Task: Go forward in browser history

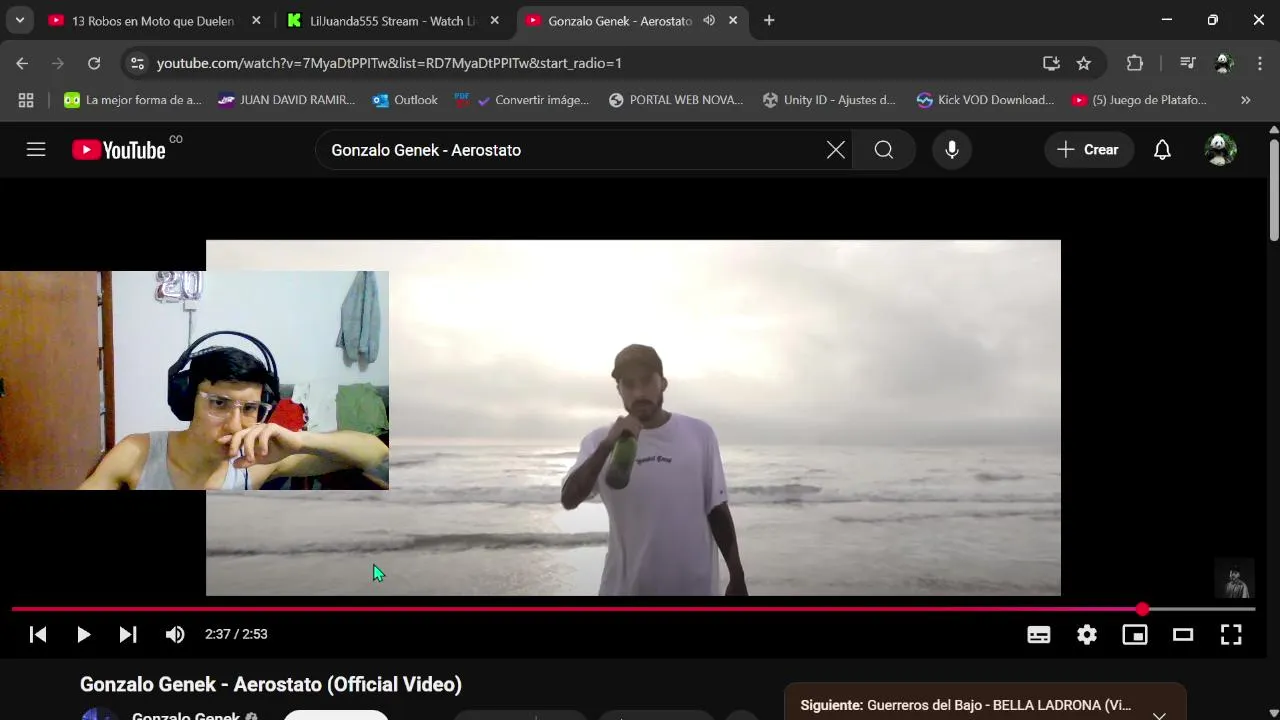Action: (57, 63)
